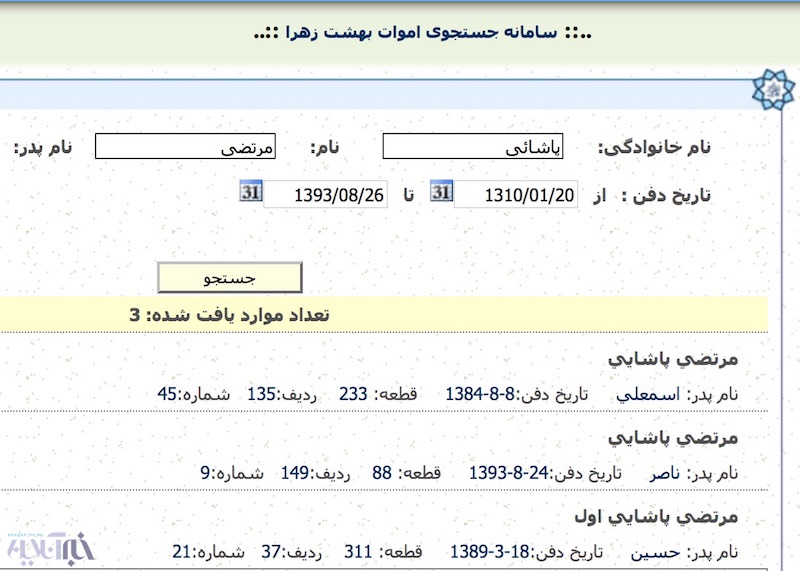The width and height of the screenshot is (800, 571).
Task: Open calendar picker for burial start date
Action: tap(441, 191)
